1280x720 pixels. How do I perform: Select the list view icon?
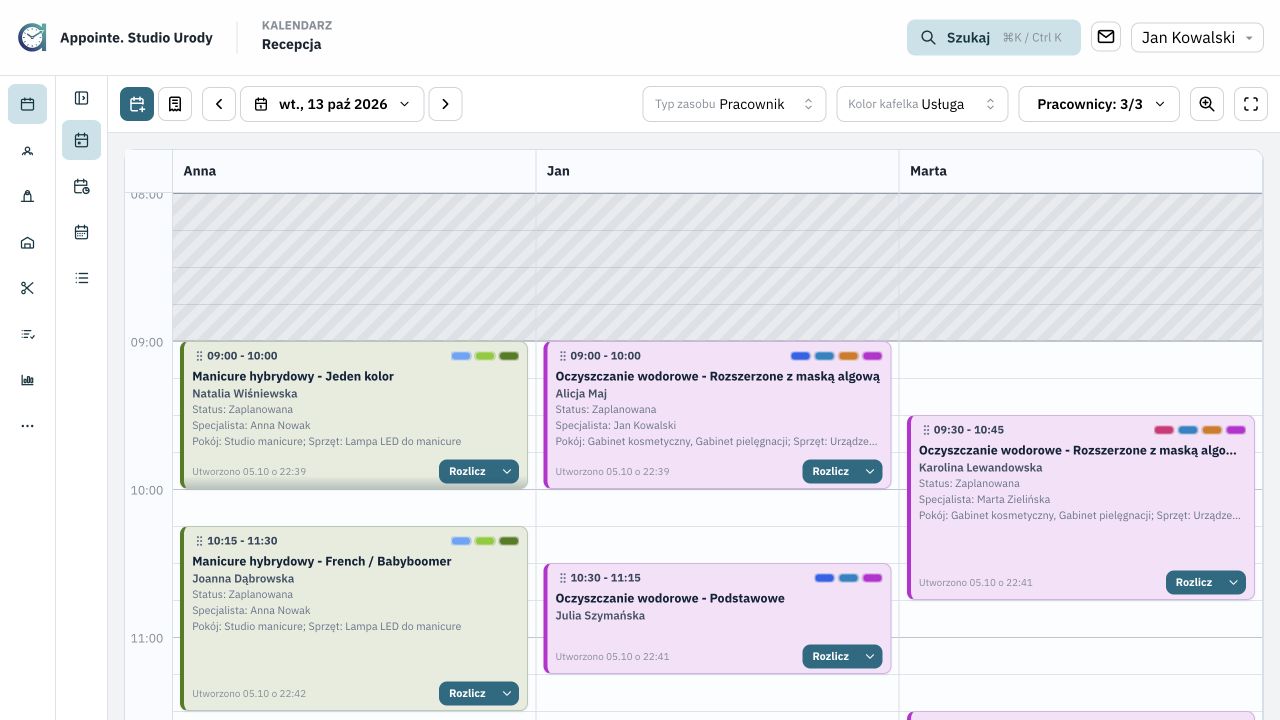(x=82, y=278)
